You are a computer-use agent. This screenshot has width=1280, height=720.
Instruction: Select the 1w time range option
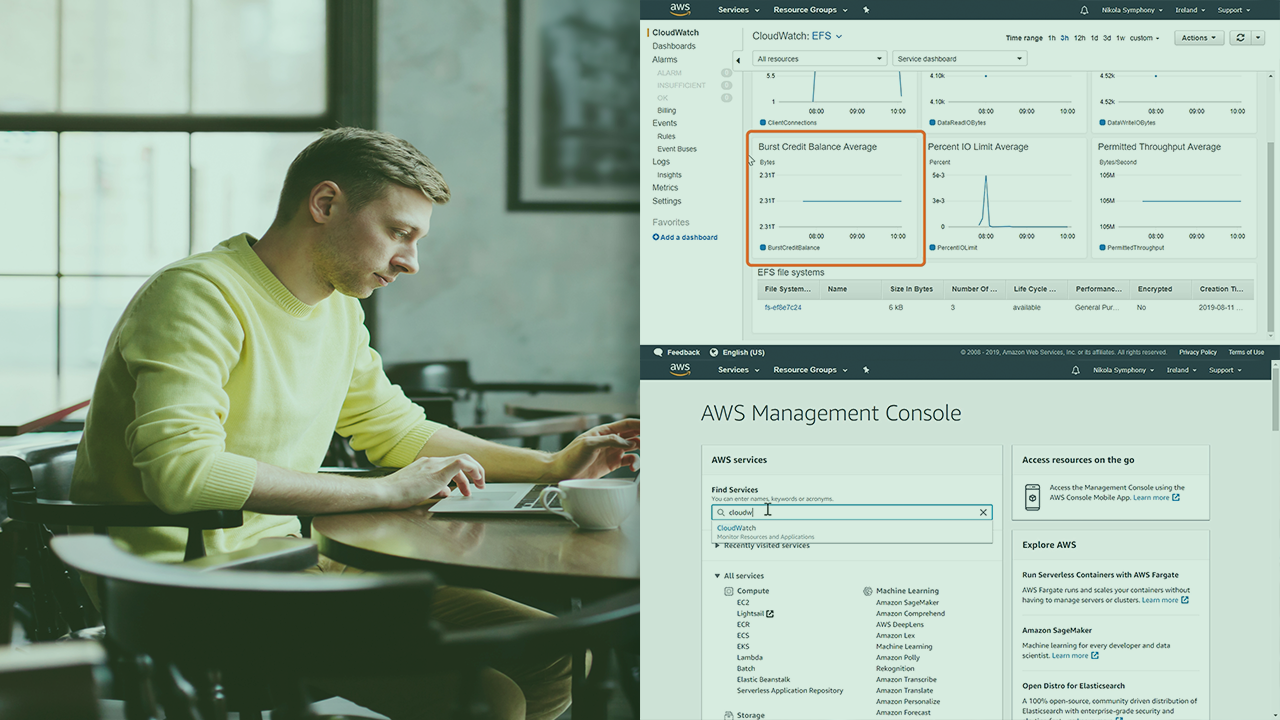pos(1120,37)
